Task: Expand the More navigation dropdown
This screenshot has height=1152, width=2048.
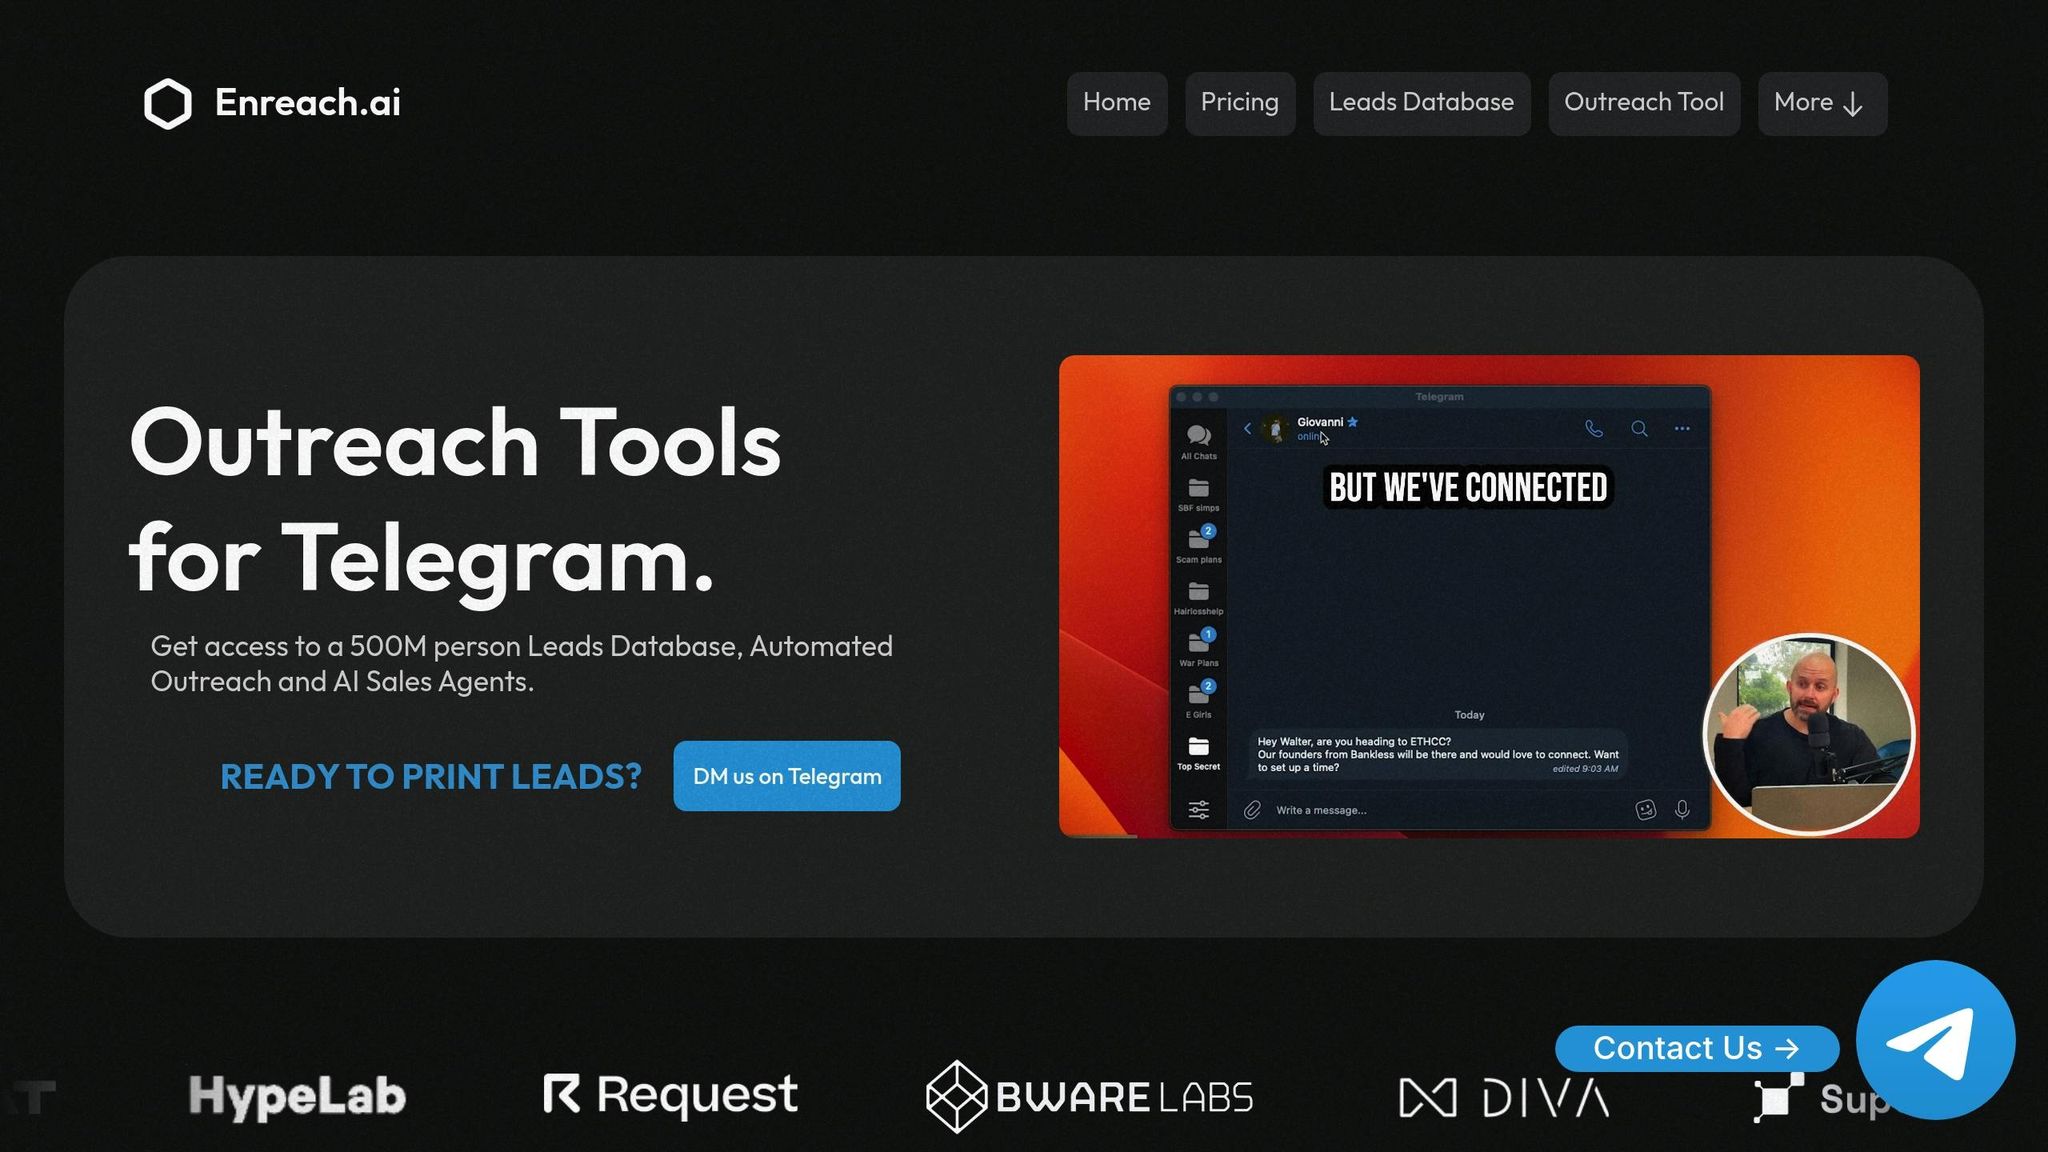Action: pos(1821,103)
